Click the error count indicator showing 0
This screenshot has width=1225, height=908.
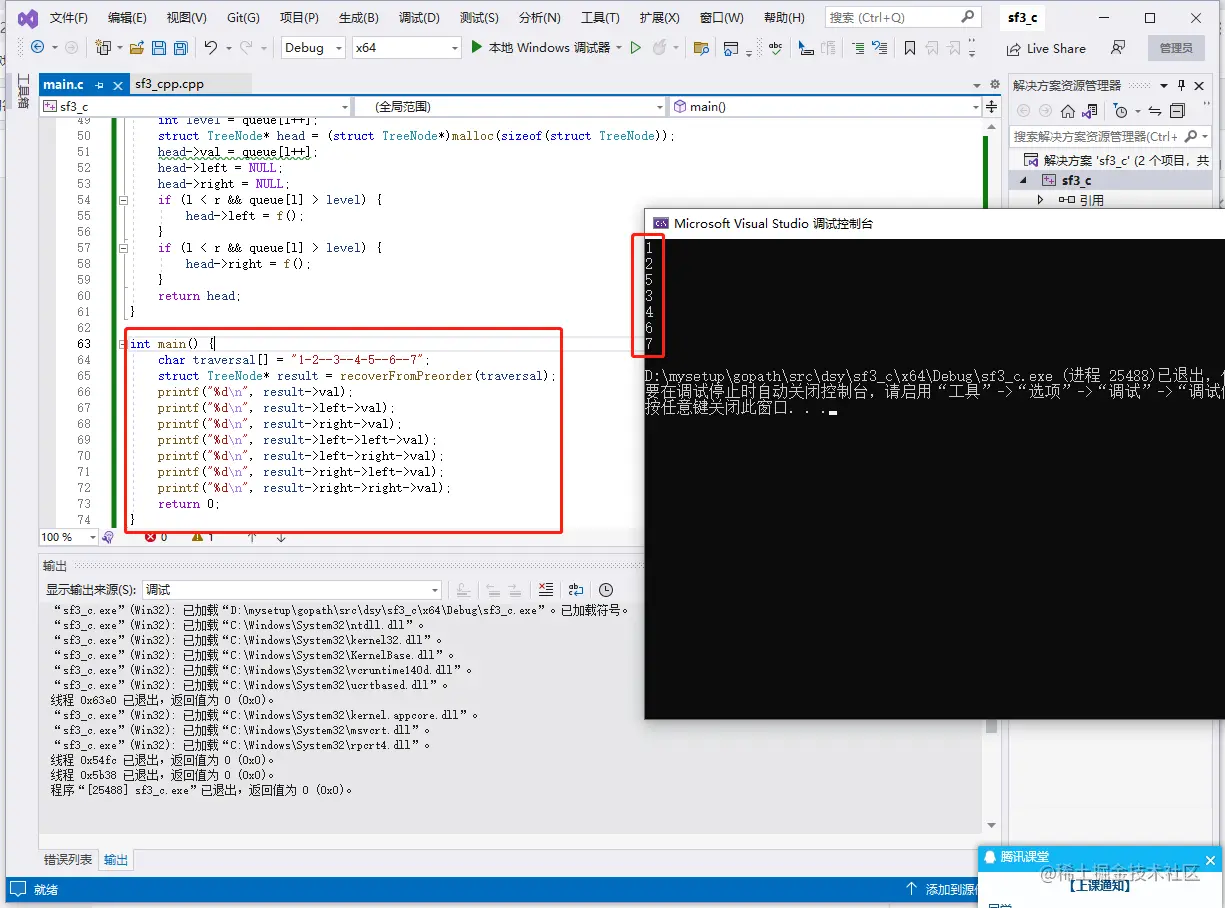click(x=155, y=537)
